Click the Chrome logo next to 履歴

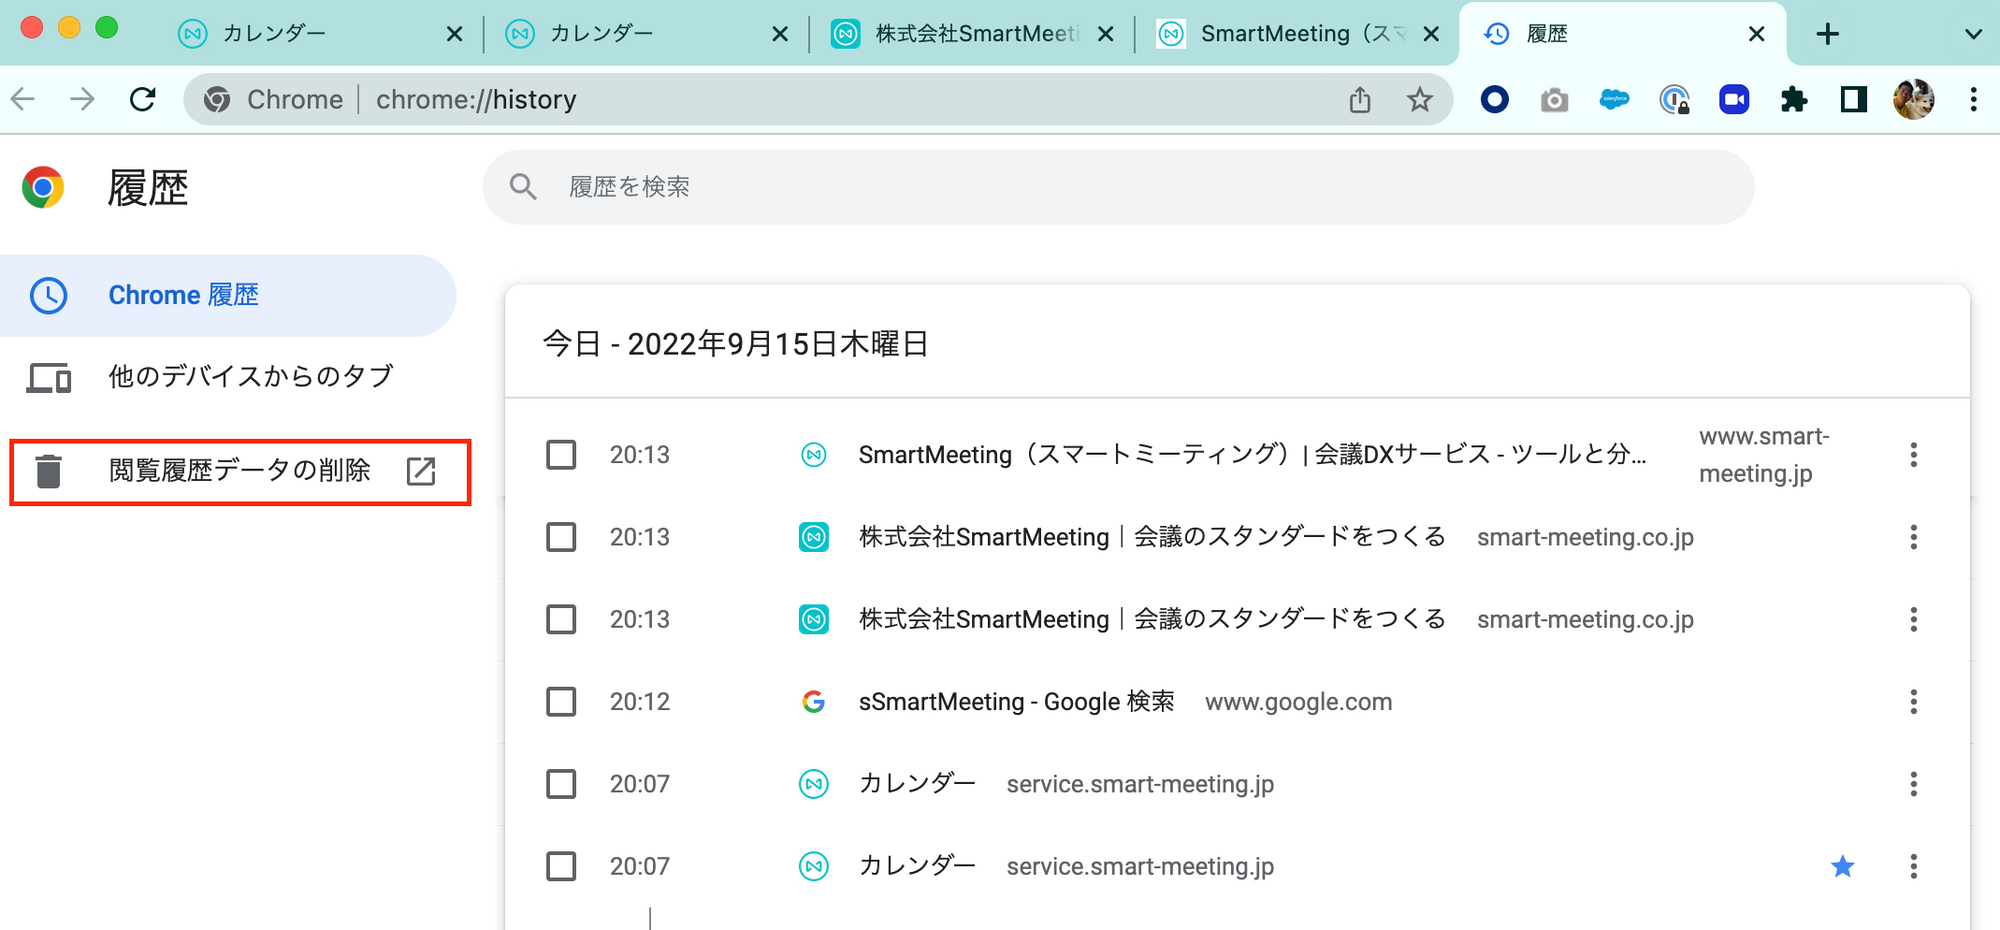[43, 187]
